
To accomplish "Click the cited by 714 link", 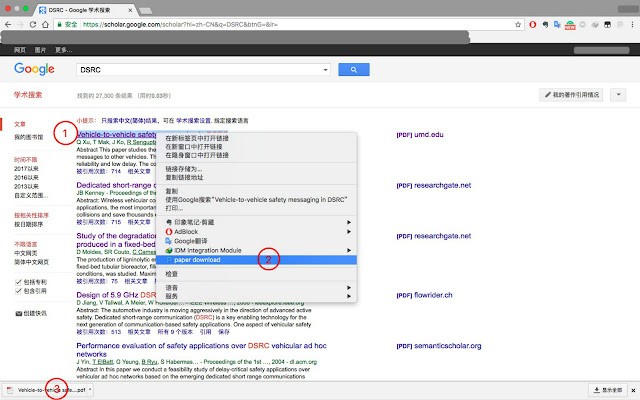I will point(99,171).
